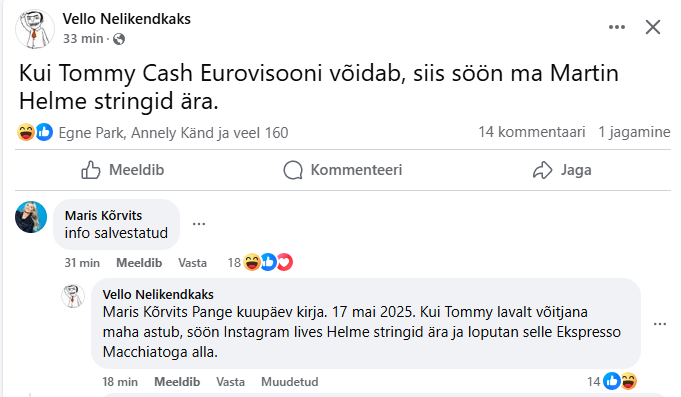Open options for Maris Kõrvits comment
The width and height of the screenshot is (681, 397).
click(x=199, y=224)
